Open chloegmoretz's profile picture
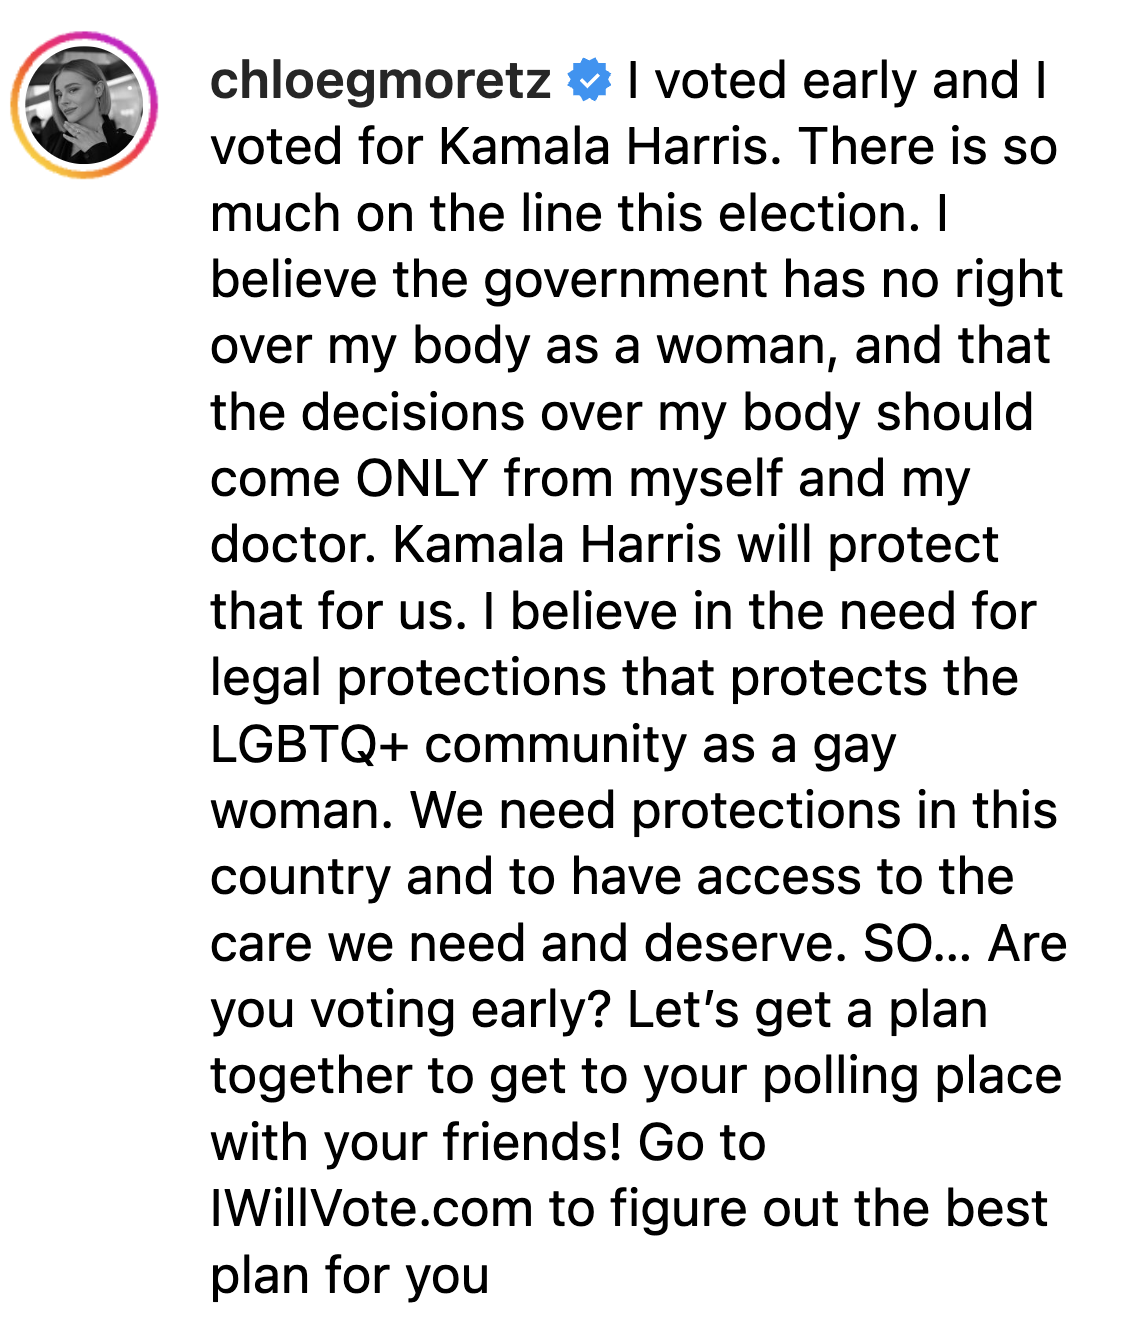 point(84,105)
